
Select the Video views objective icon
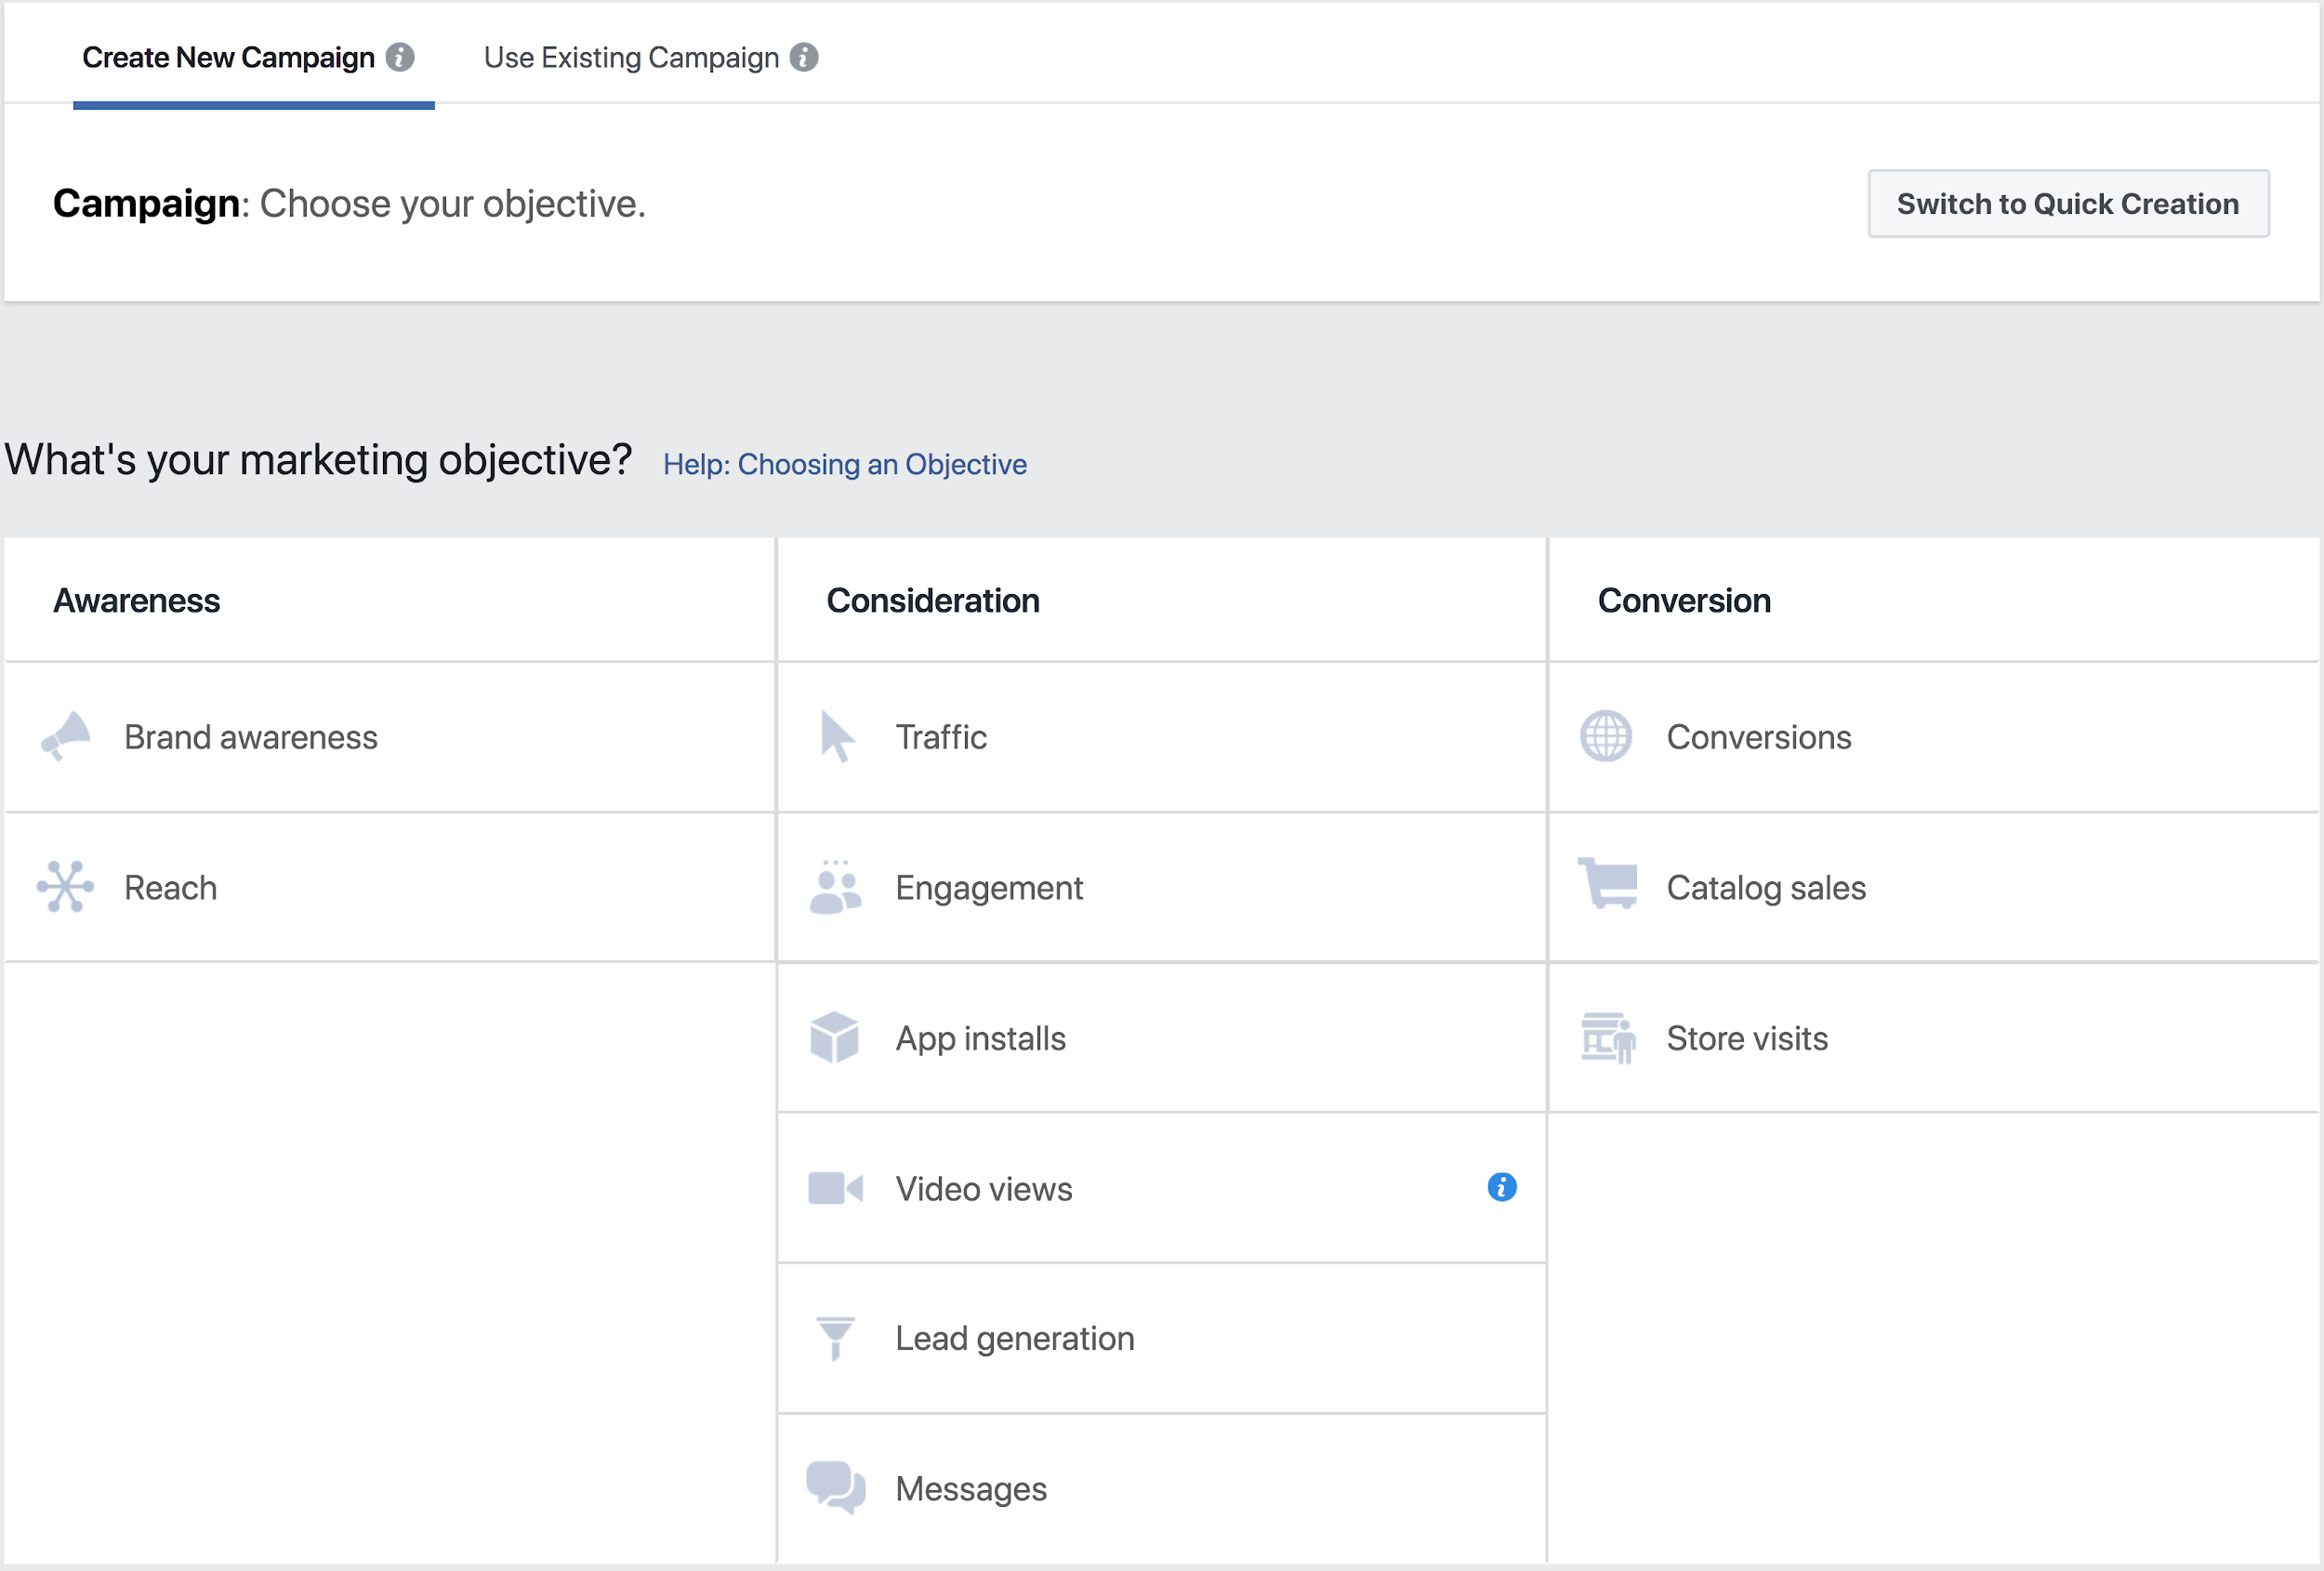pyautogui.click(x=836, y=1187)
